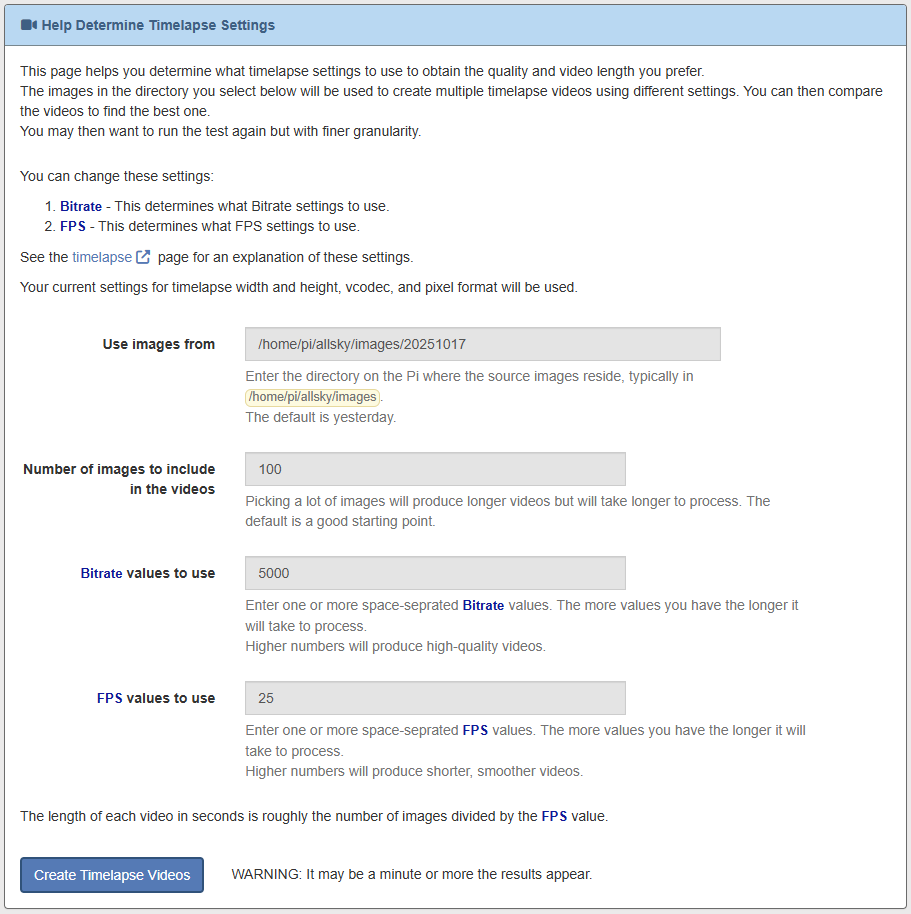Image resolution: width=911 pixels, height=914 pixels.
Task: Click FPS link in 'FPS values to use' label
Action: (110, 698)
